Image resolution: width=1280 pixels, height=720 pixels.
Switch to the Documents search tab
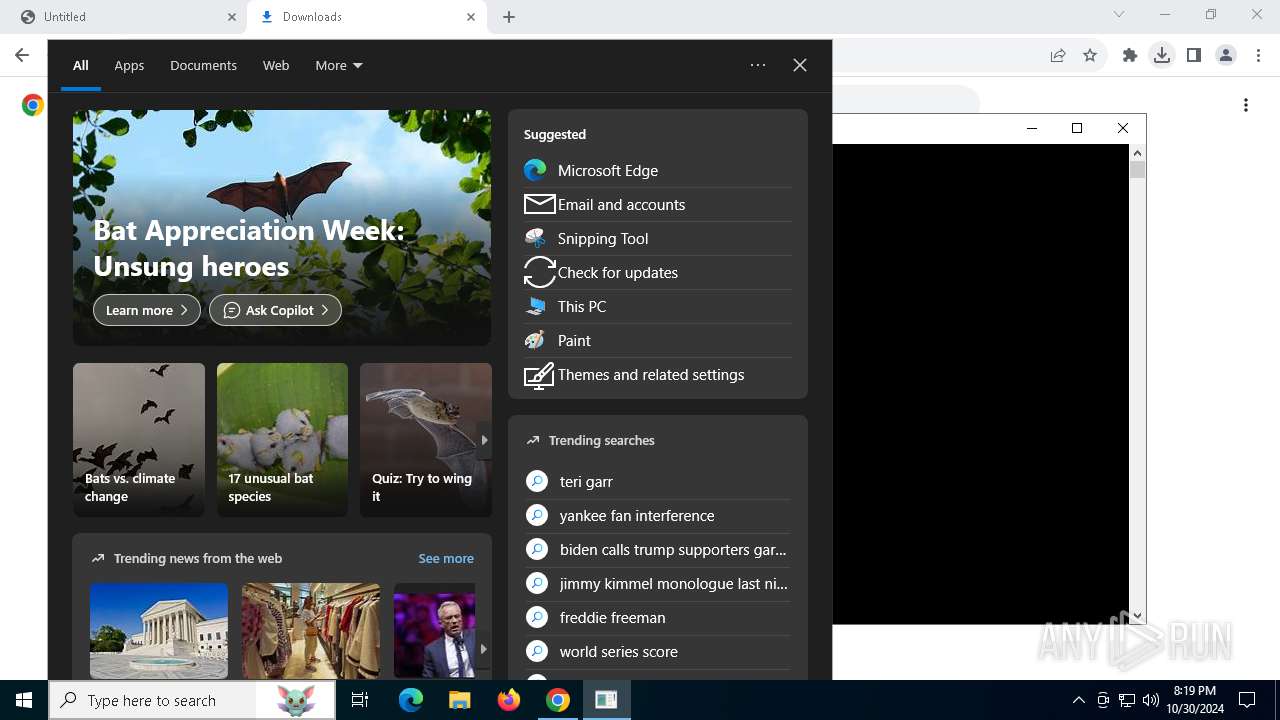(203, 65)
